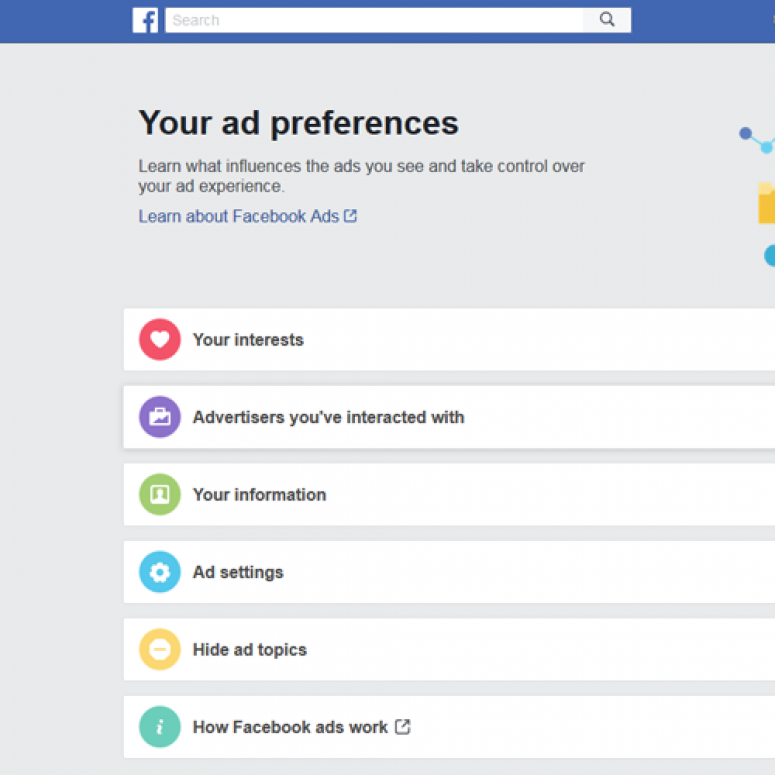Click external link icon after How Facebook ads work
This screenshot has height=775, width=775.
(x=402, y=727)
